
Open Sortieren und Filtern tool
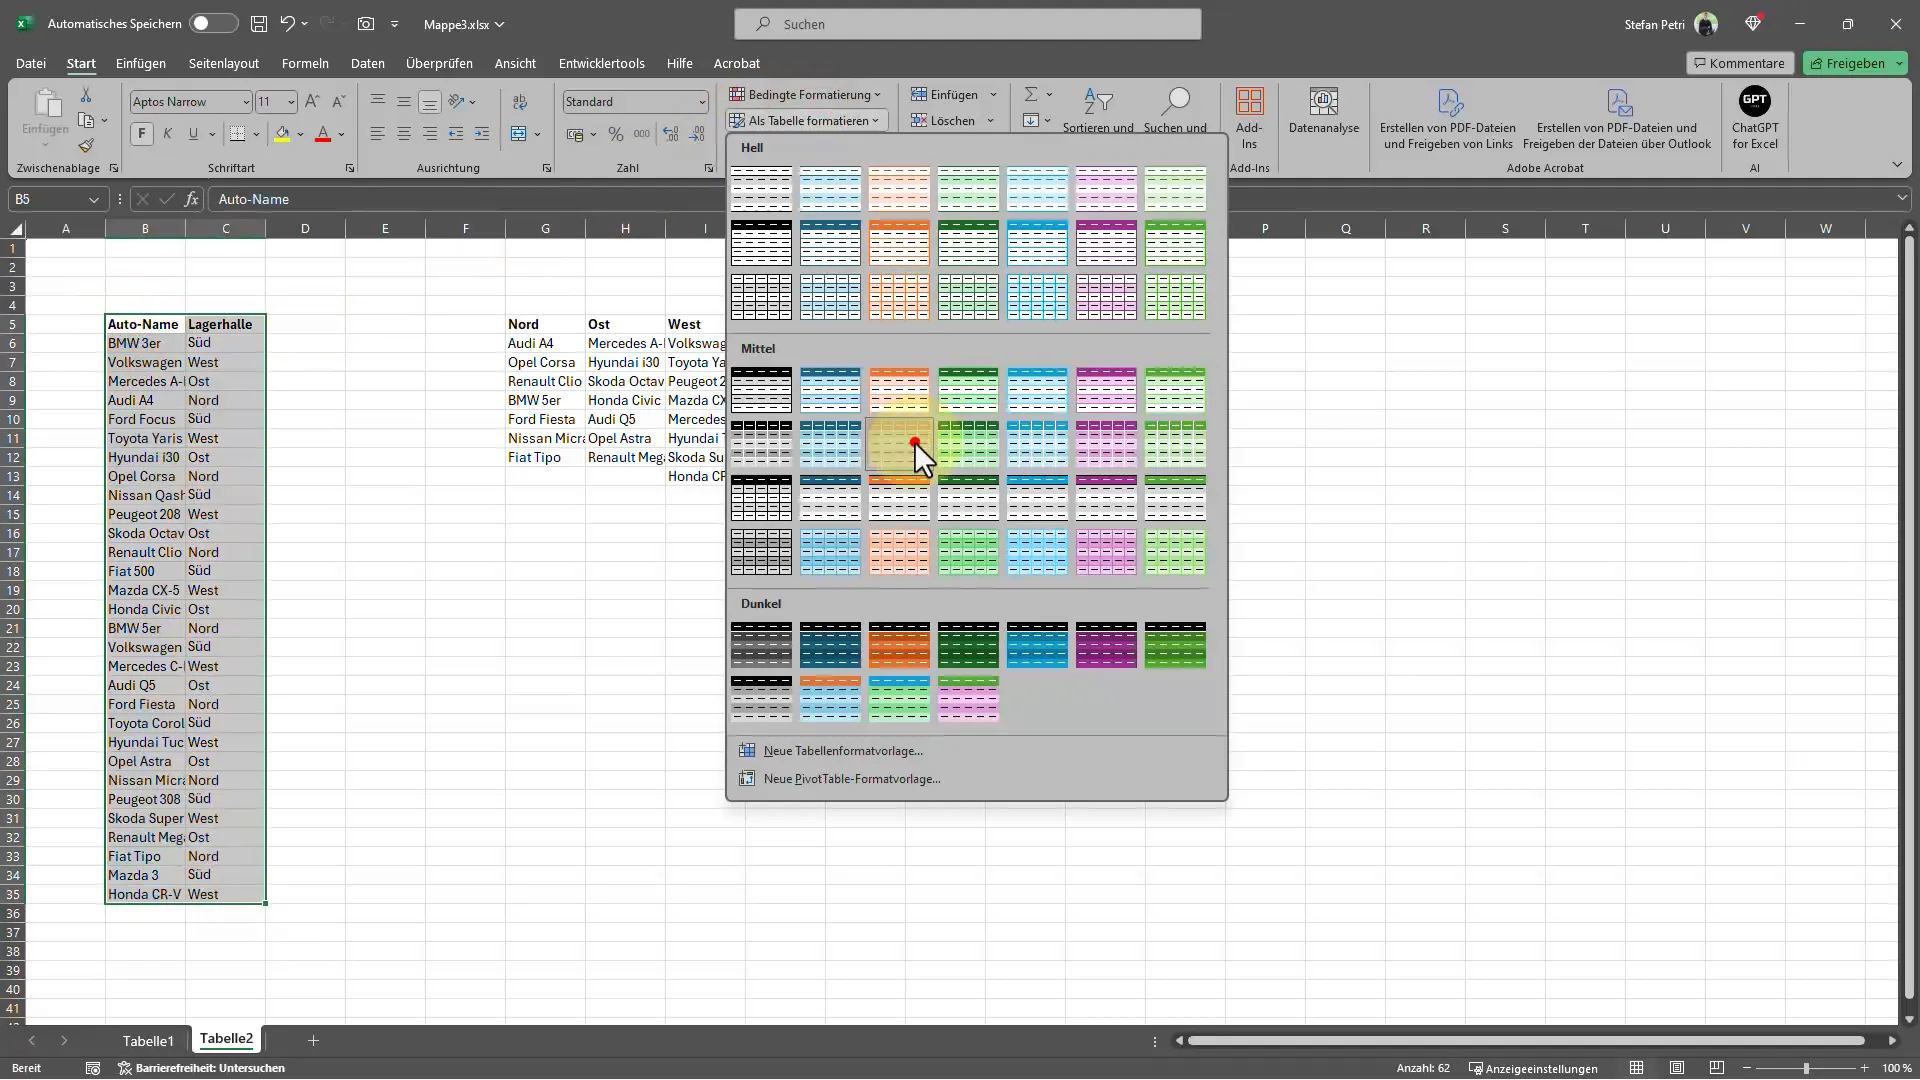point(1098,110)
